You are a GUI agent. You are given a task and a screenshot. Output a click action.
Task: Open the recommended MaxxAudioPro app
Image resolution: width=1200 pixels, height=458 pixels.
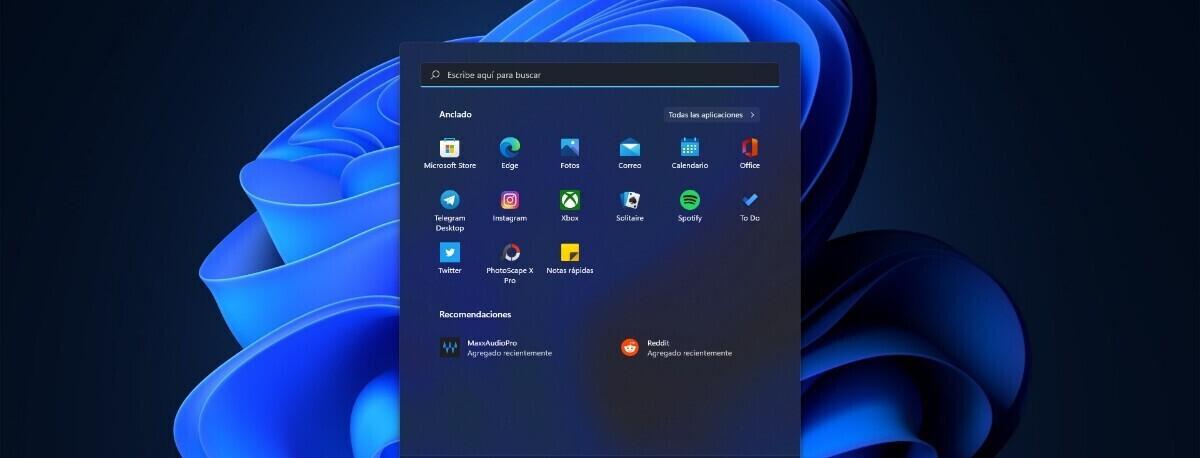[495, 347]
